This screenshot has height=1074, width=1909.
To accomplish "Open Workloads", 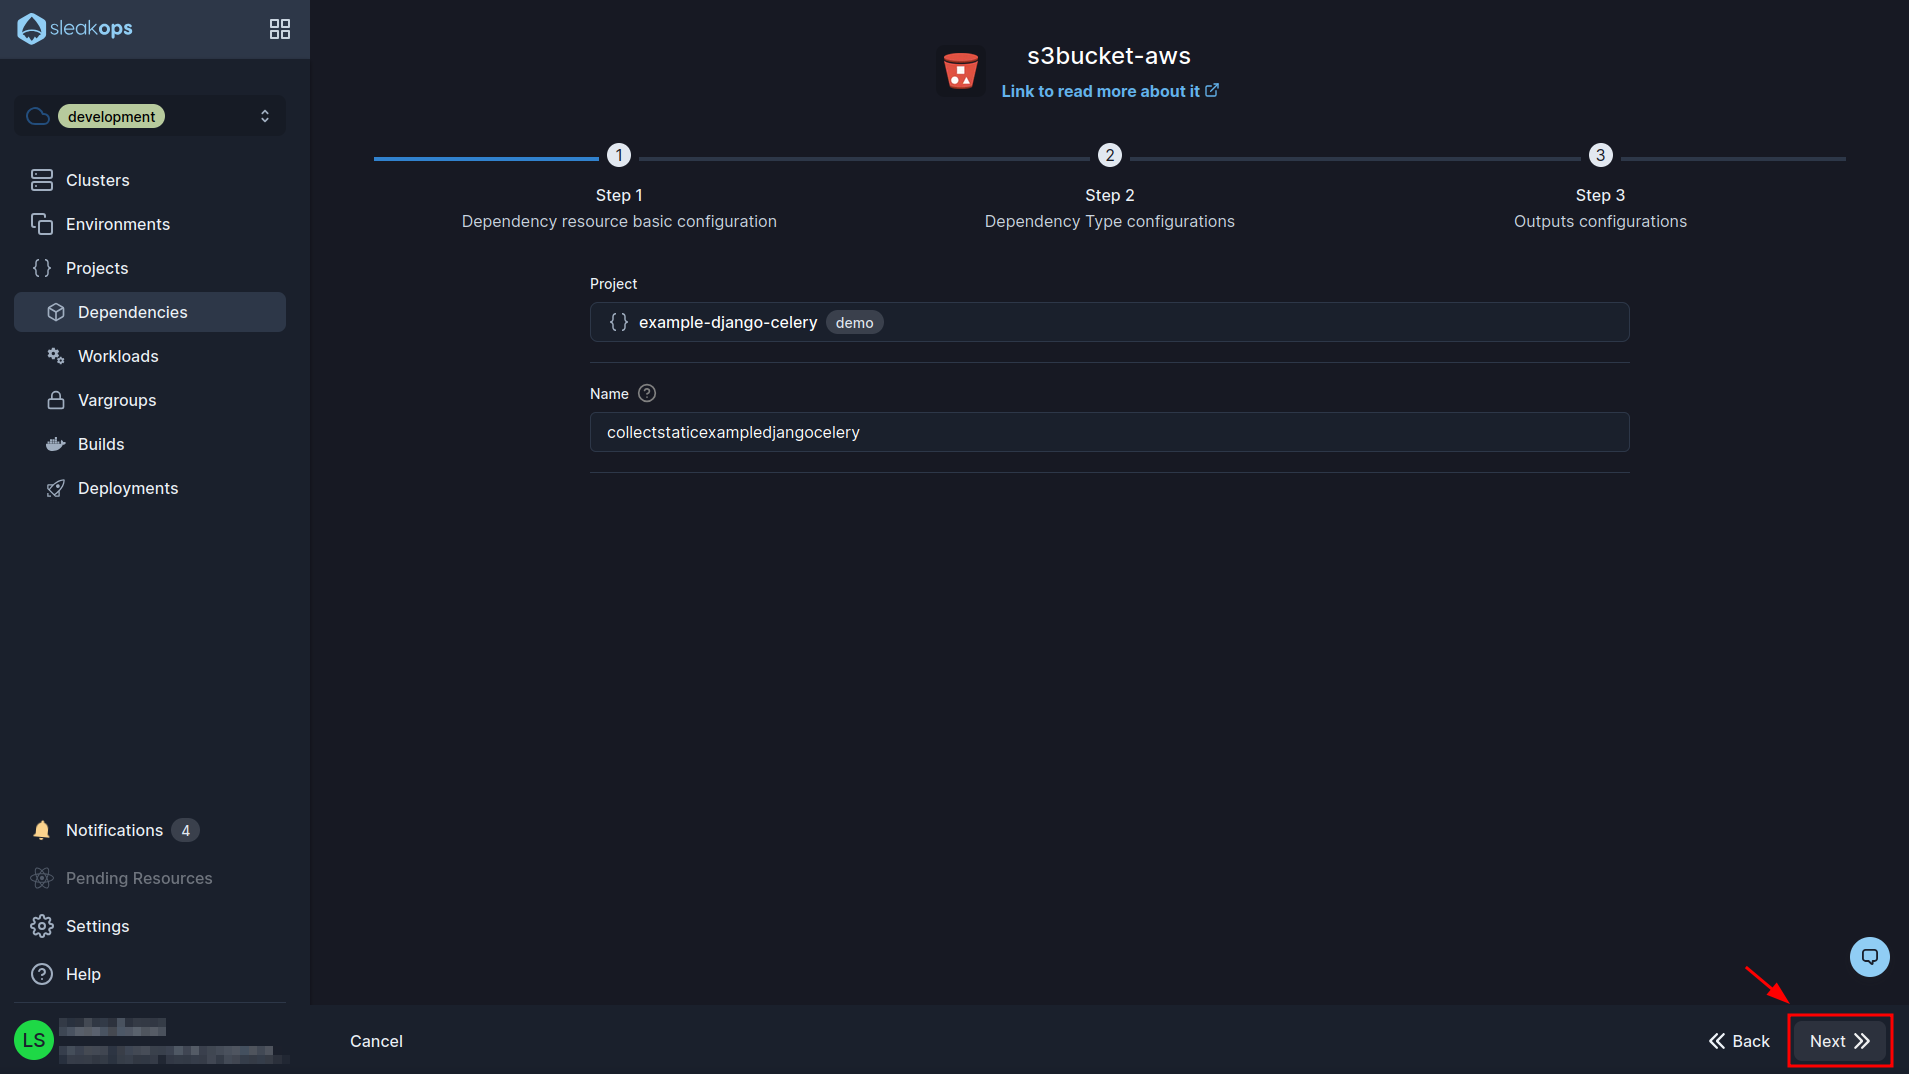I will (x=150, y=356).
